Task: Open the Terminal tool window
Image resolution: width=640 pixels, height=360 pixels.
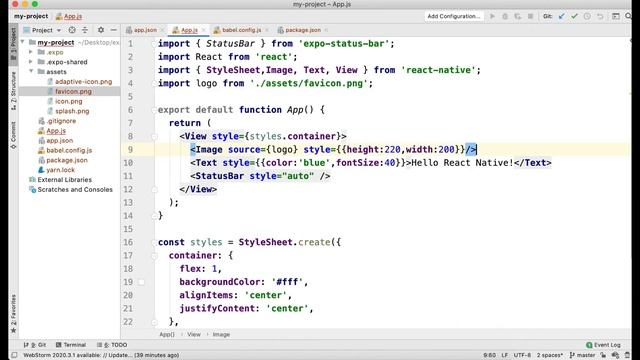Action: point(71,345)
